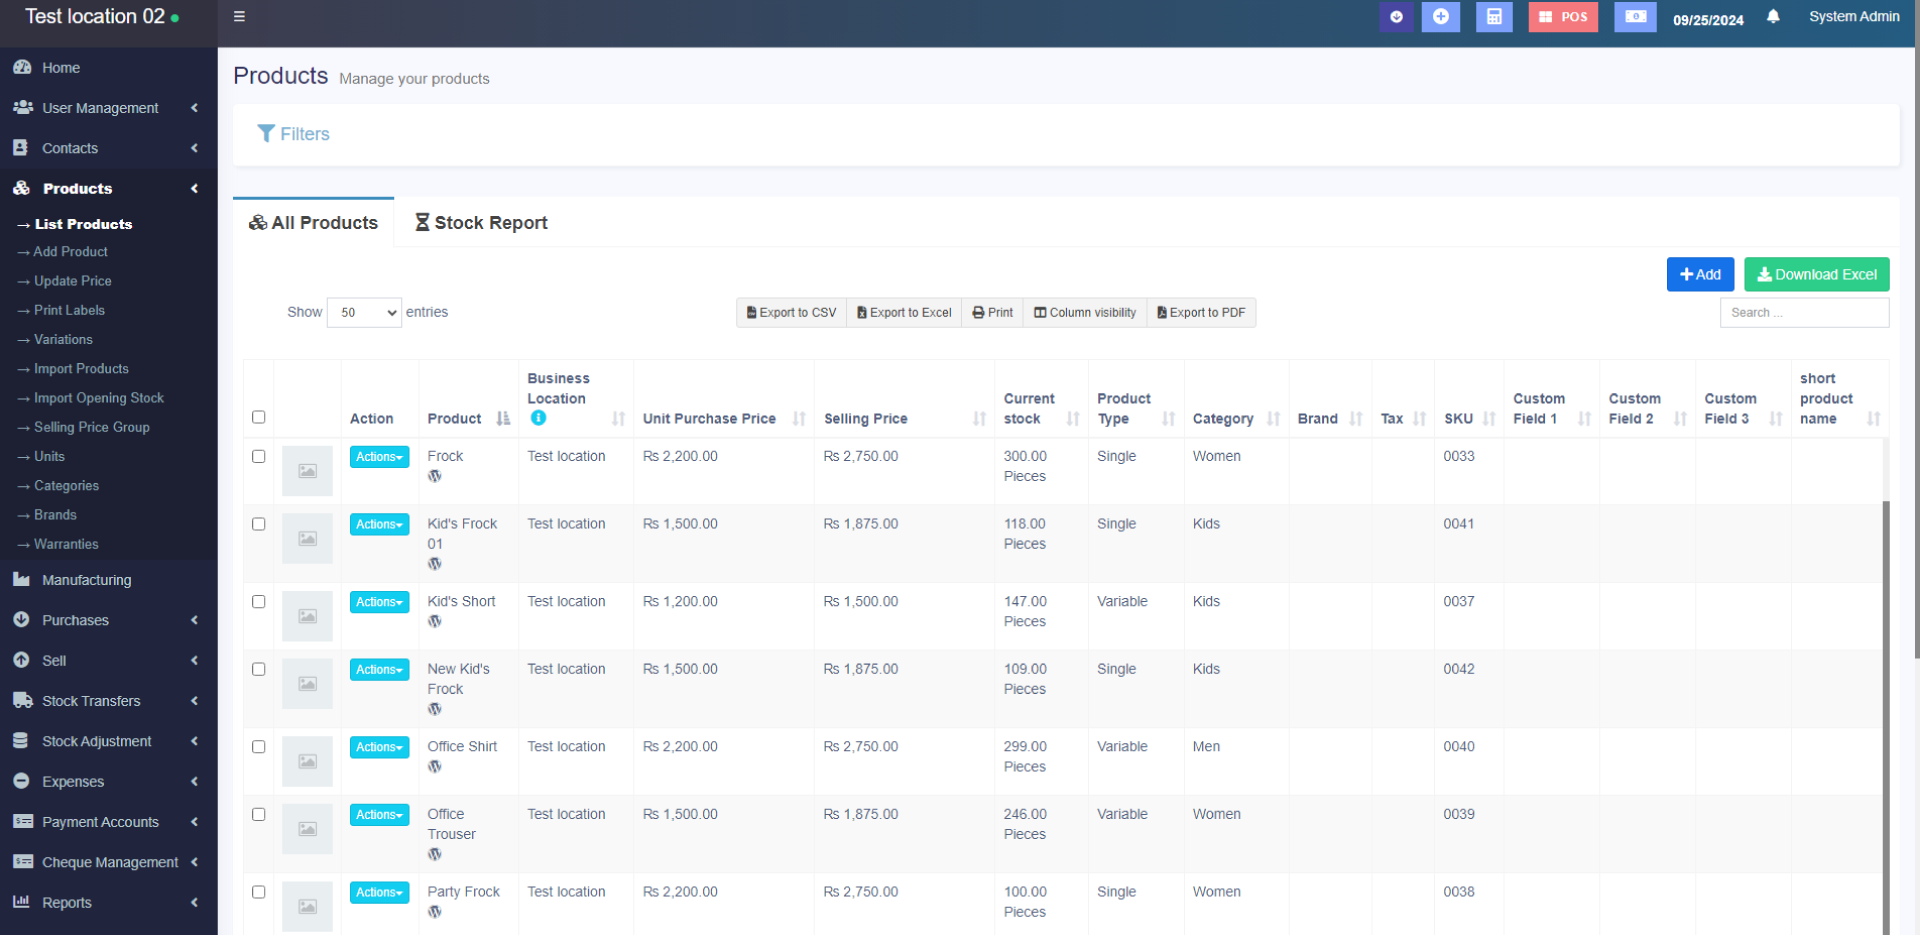Select the Office Shirt row checkbox

(x=259, y=747)
